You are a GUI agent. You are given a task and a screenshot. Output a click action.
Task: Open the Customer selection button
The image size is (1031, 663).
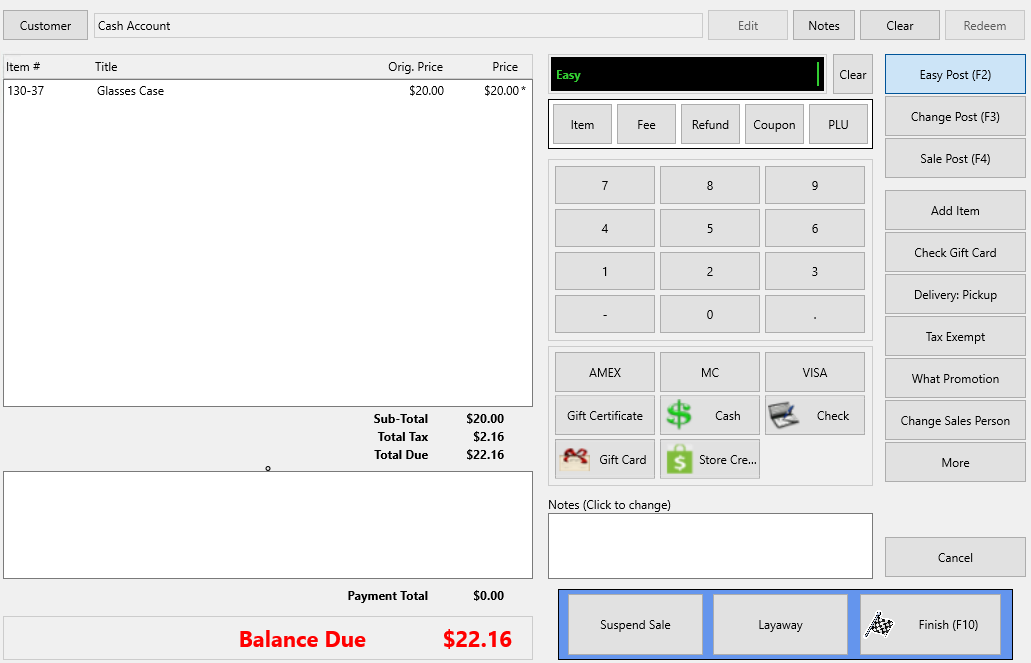[x=45, y=26]
